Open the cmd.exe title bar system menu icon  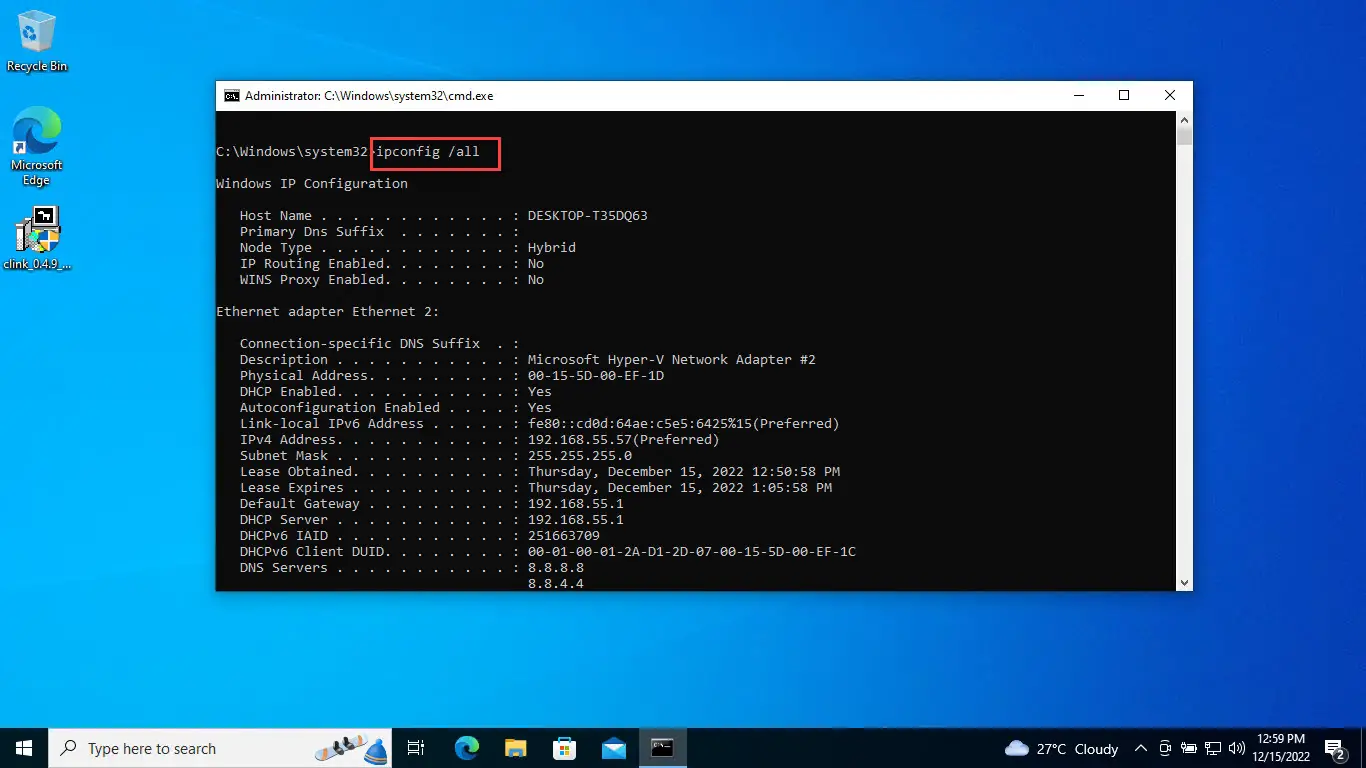click(x=231, y=96)
